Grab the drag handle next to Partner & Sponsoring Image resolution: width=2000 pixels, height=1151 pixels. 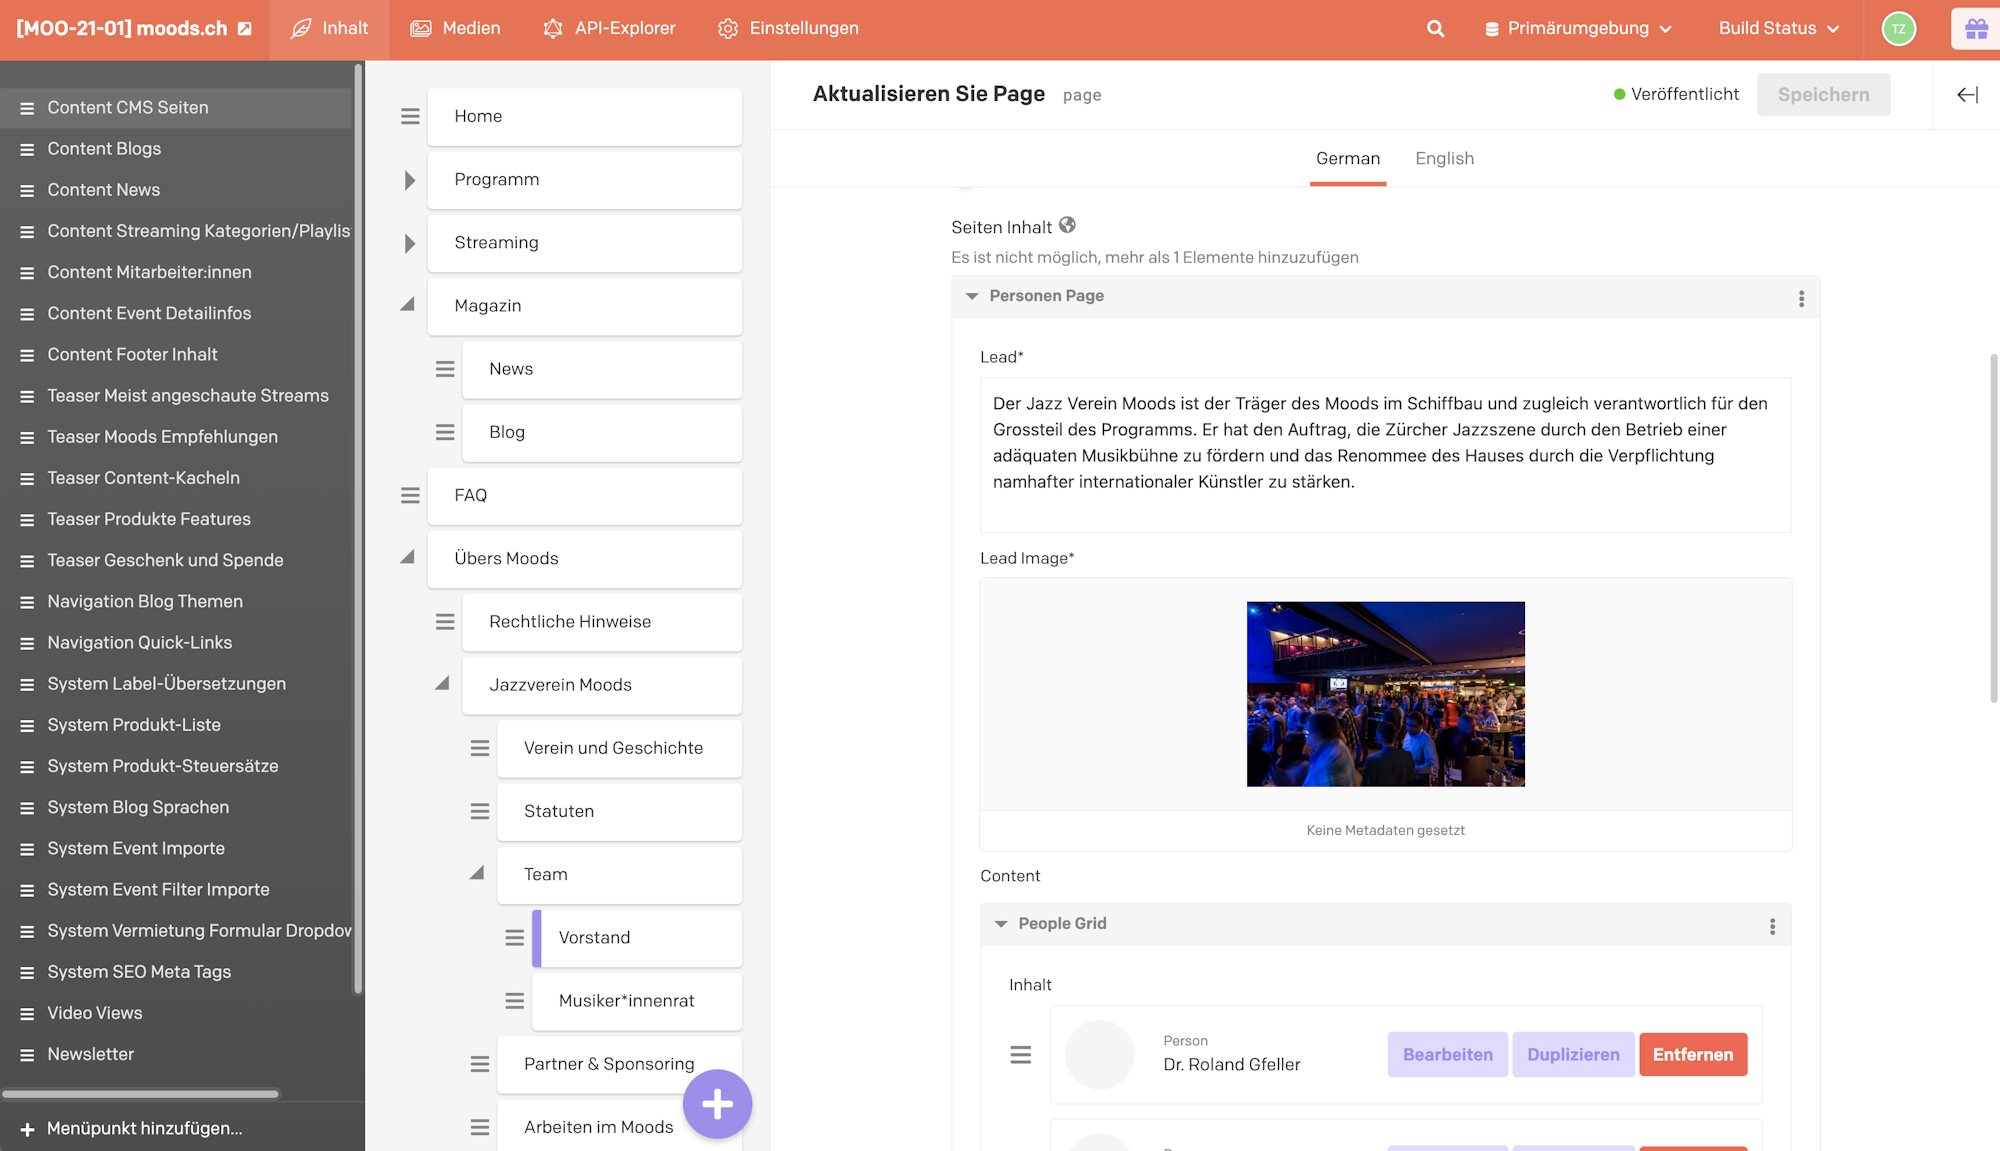point(480,1064)
